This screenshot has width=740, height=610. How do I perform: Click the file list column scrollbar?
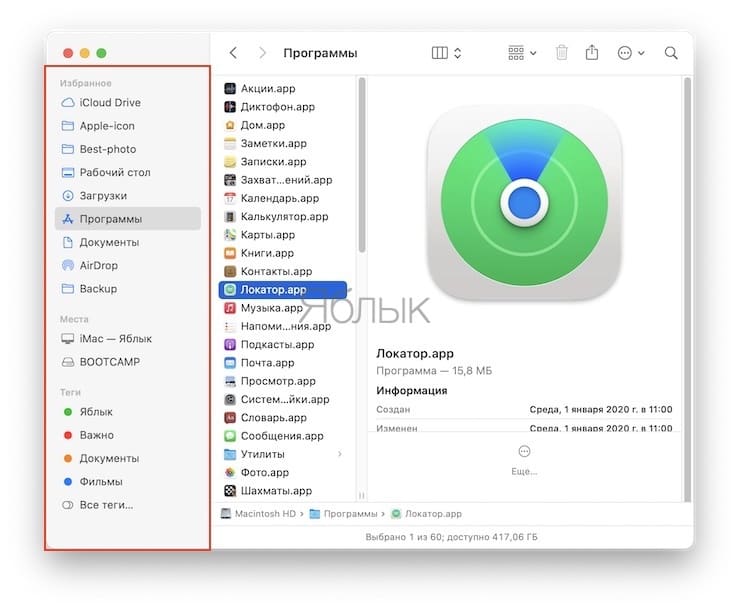[x=362, y=165]
